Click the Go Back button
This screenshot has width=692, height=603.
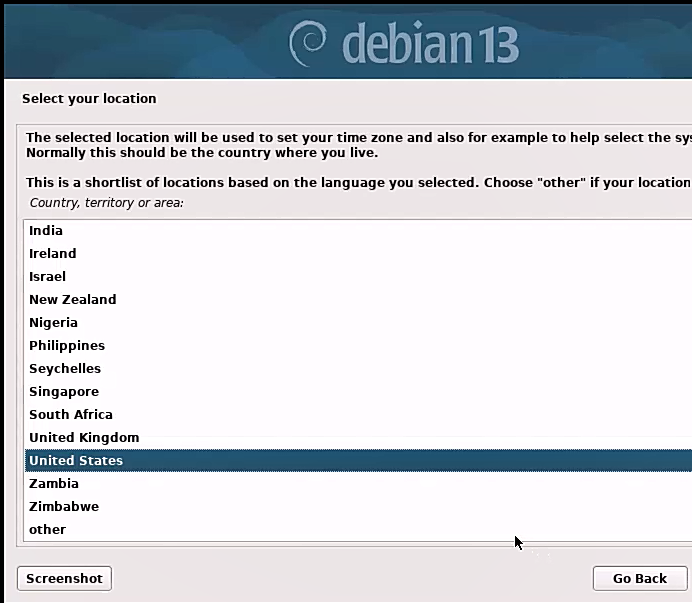tap(639, 578)
